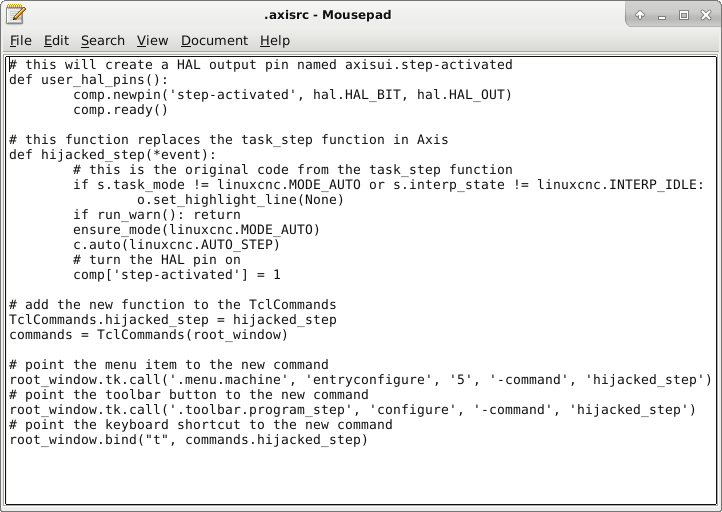Place cursor on 'c.auto(linuxcnc.AUTO_STEP)' line
The image size is (722, 512).
click(x=176, y=245)
